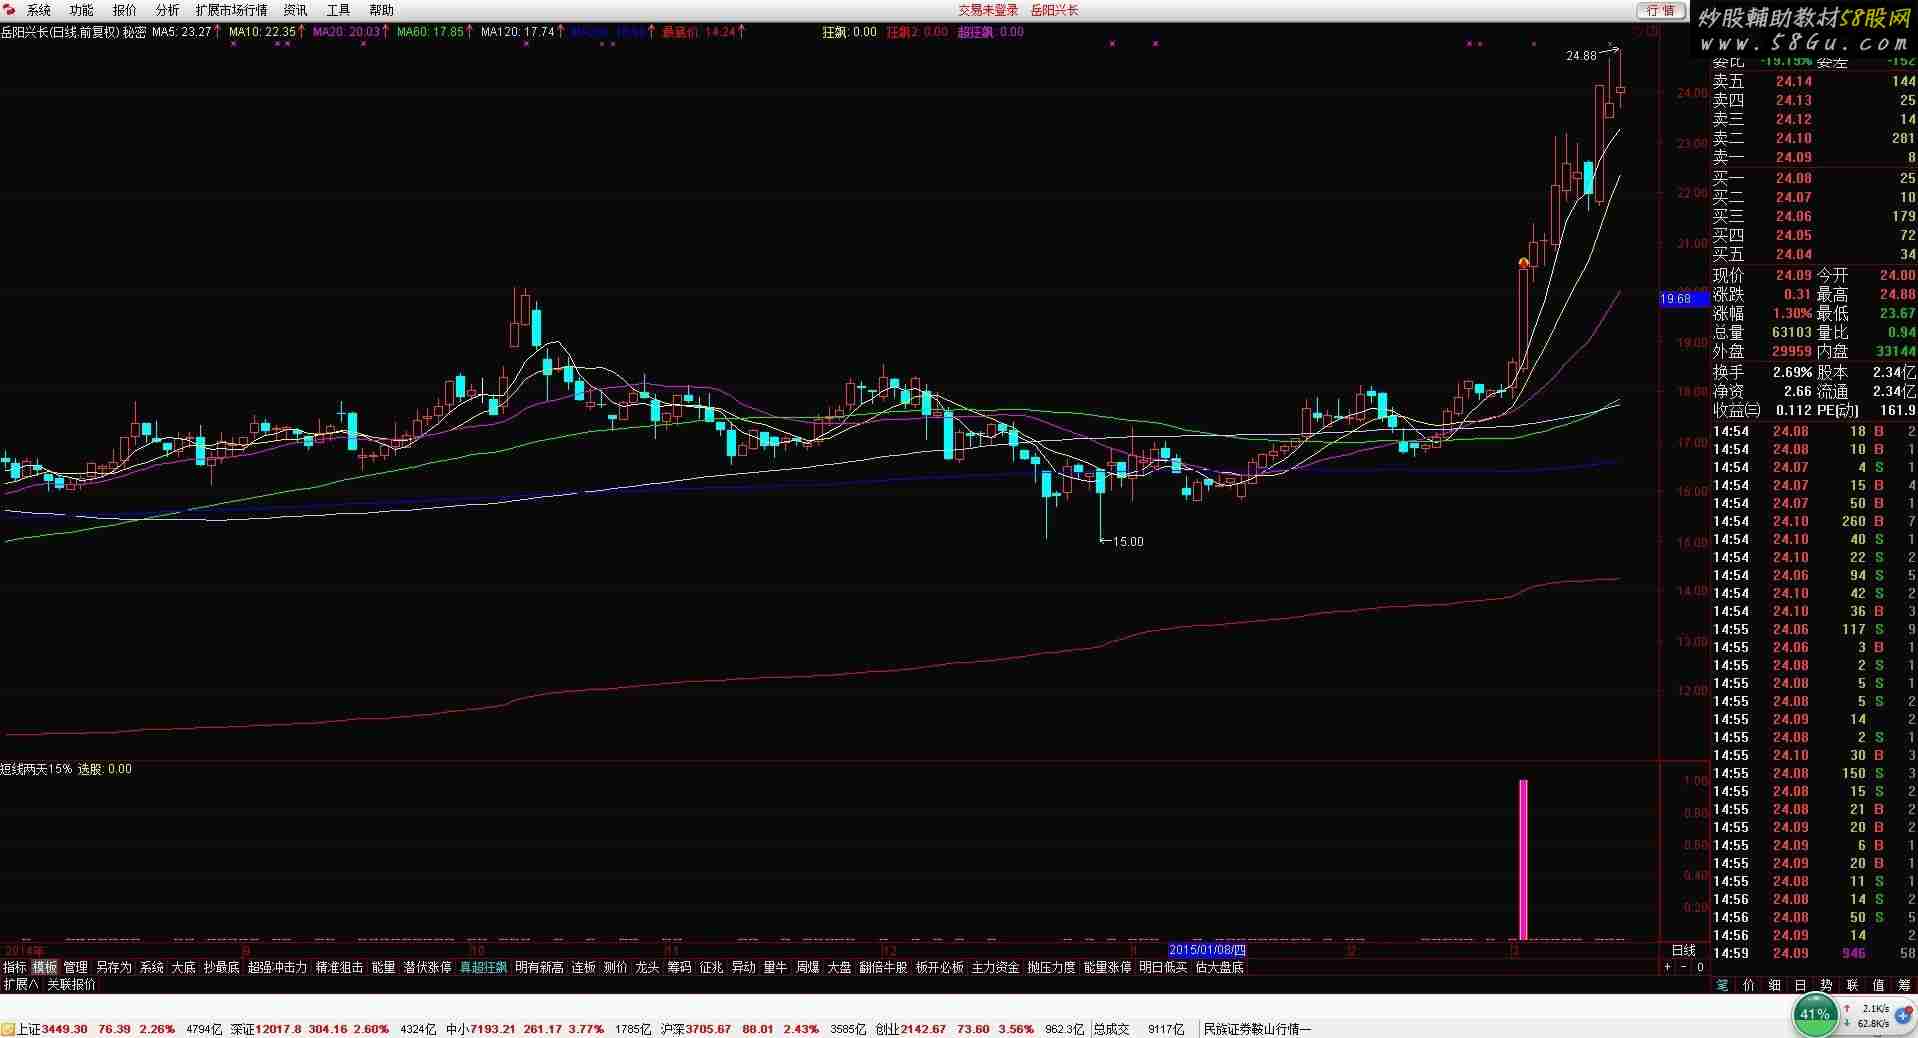Open the 关联报价 related quotes button

click(72, 984)
